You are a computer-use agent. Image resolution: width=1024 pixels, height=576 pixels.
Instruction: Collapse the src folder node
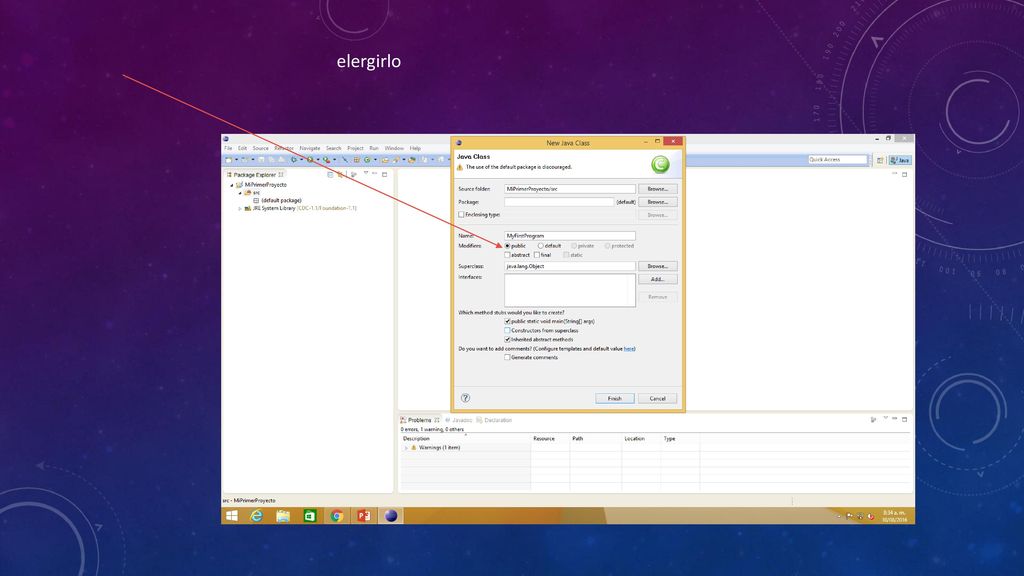point(240,193)
